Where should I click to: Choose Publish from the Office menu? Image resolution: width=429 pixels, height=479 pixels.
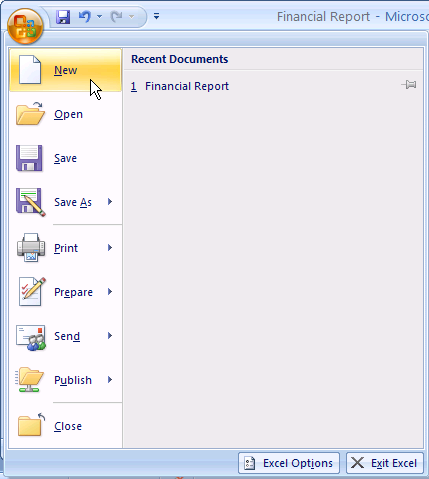[x=65, y=380]
